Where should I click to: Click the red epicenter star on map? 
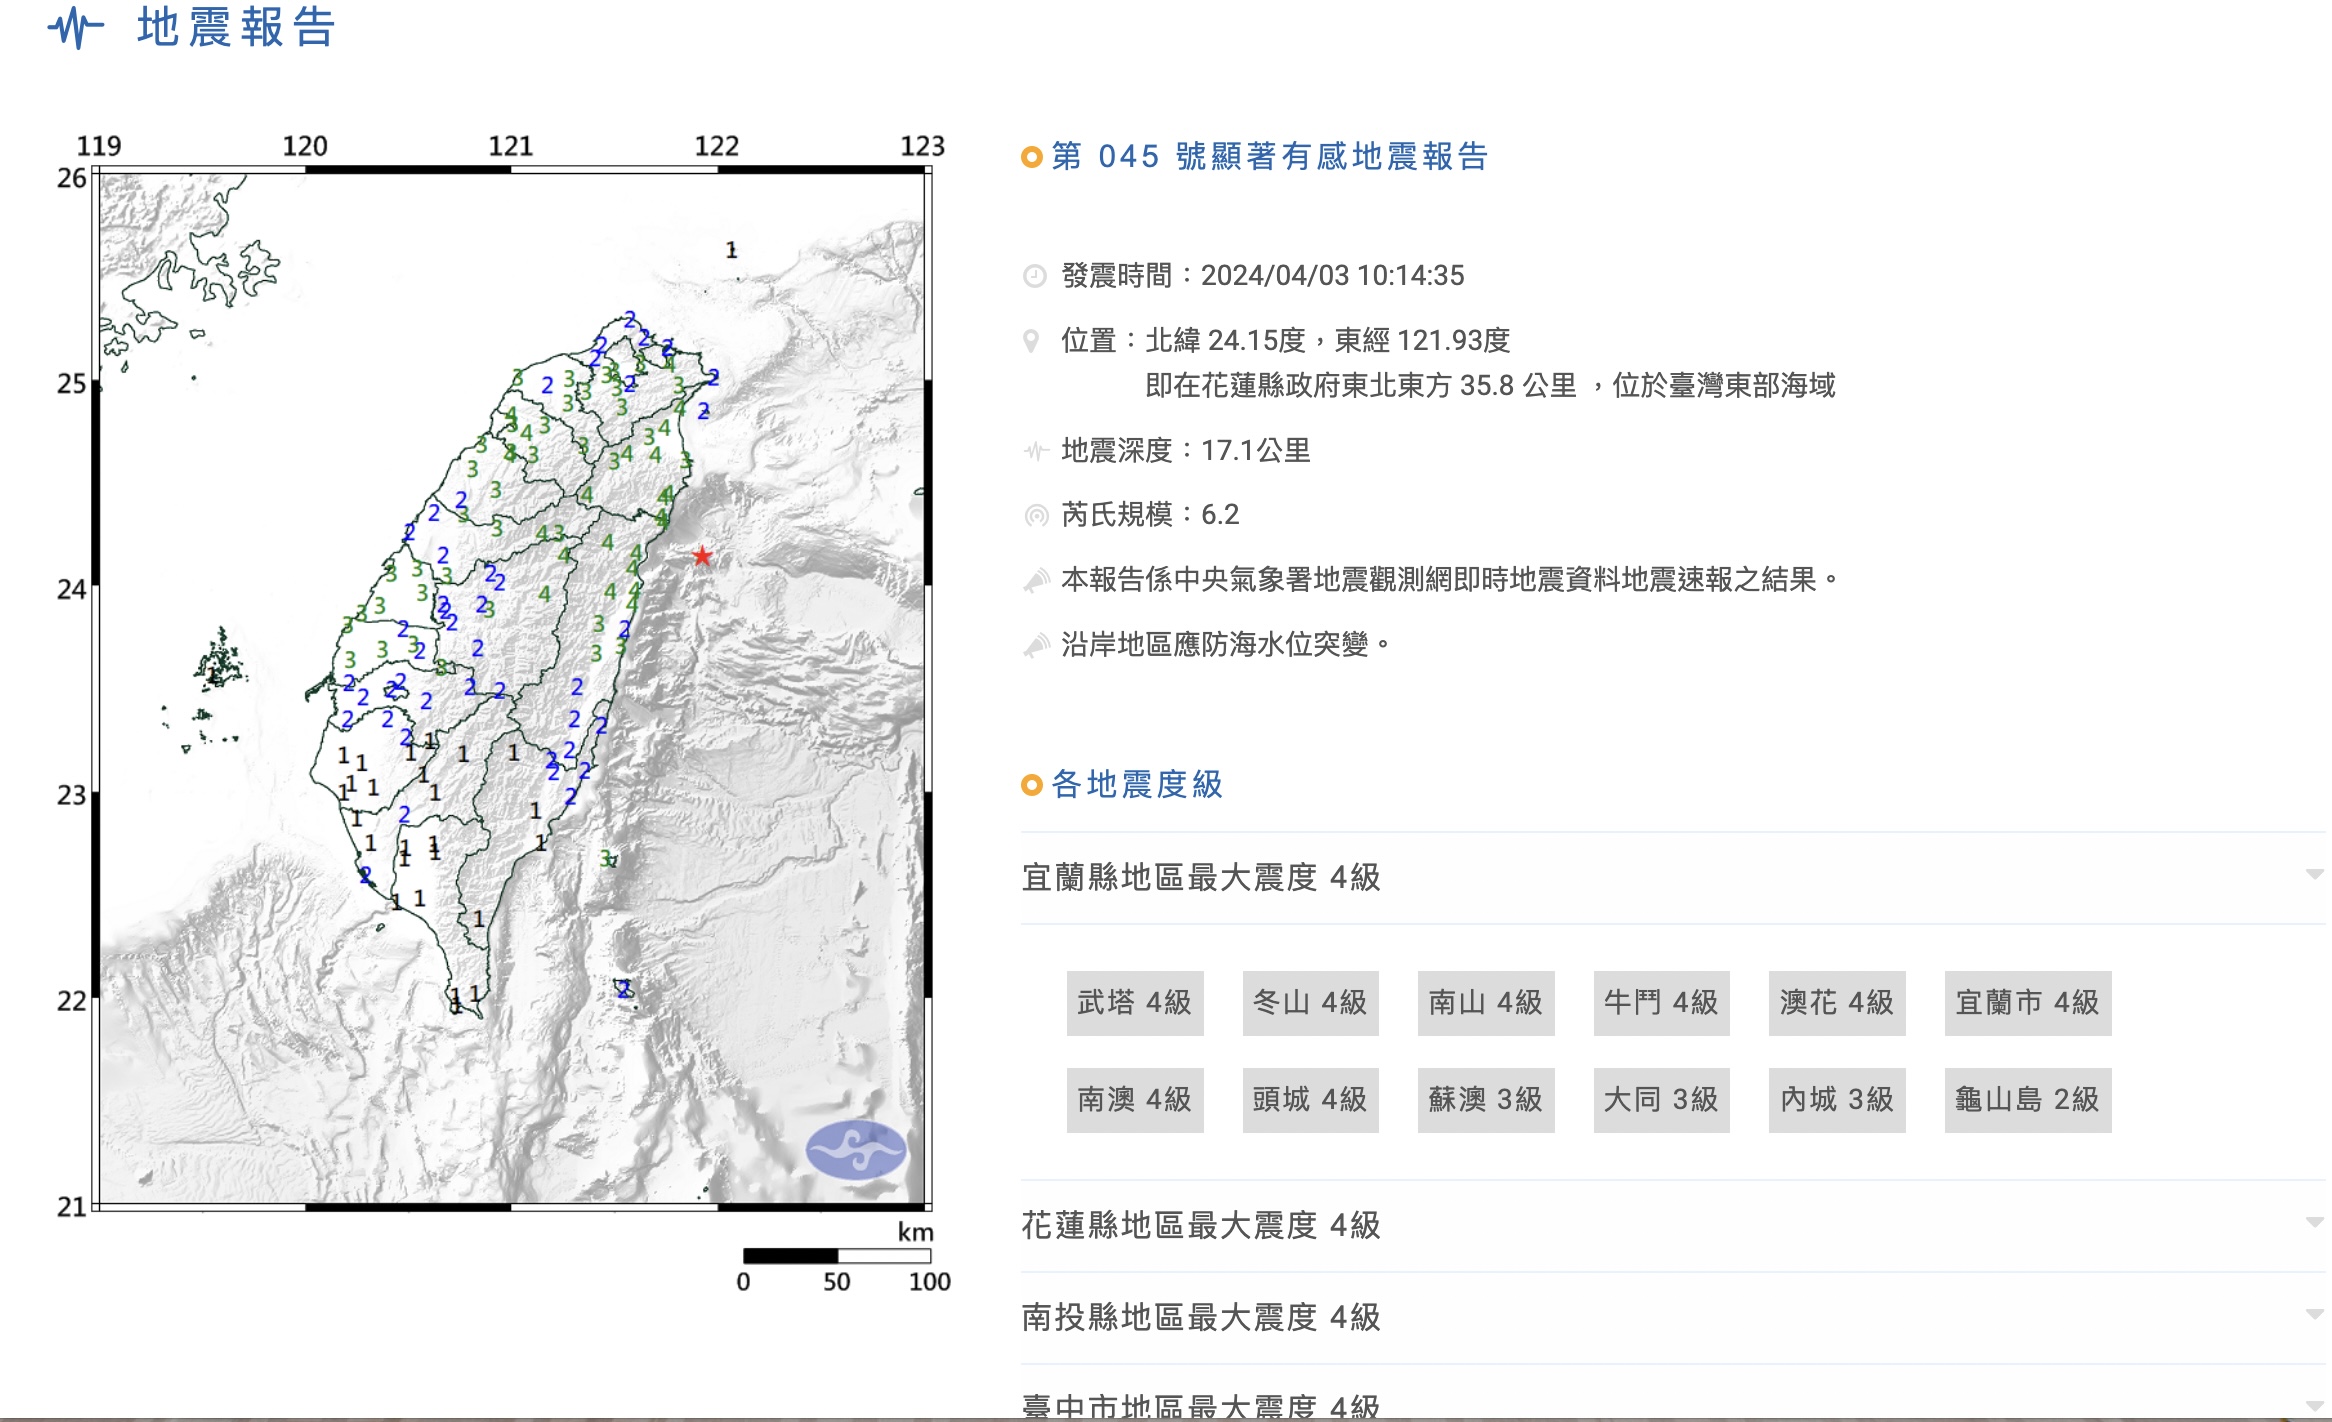(x=703, y=556)
